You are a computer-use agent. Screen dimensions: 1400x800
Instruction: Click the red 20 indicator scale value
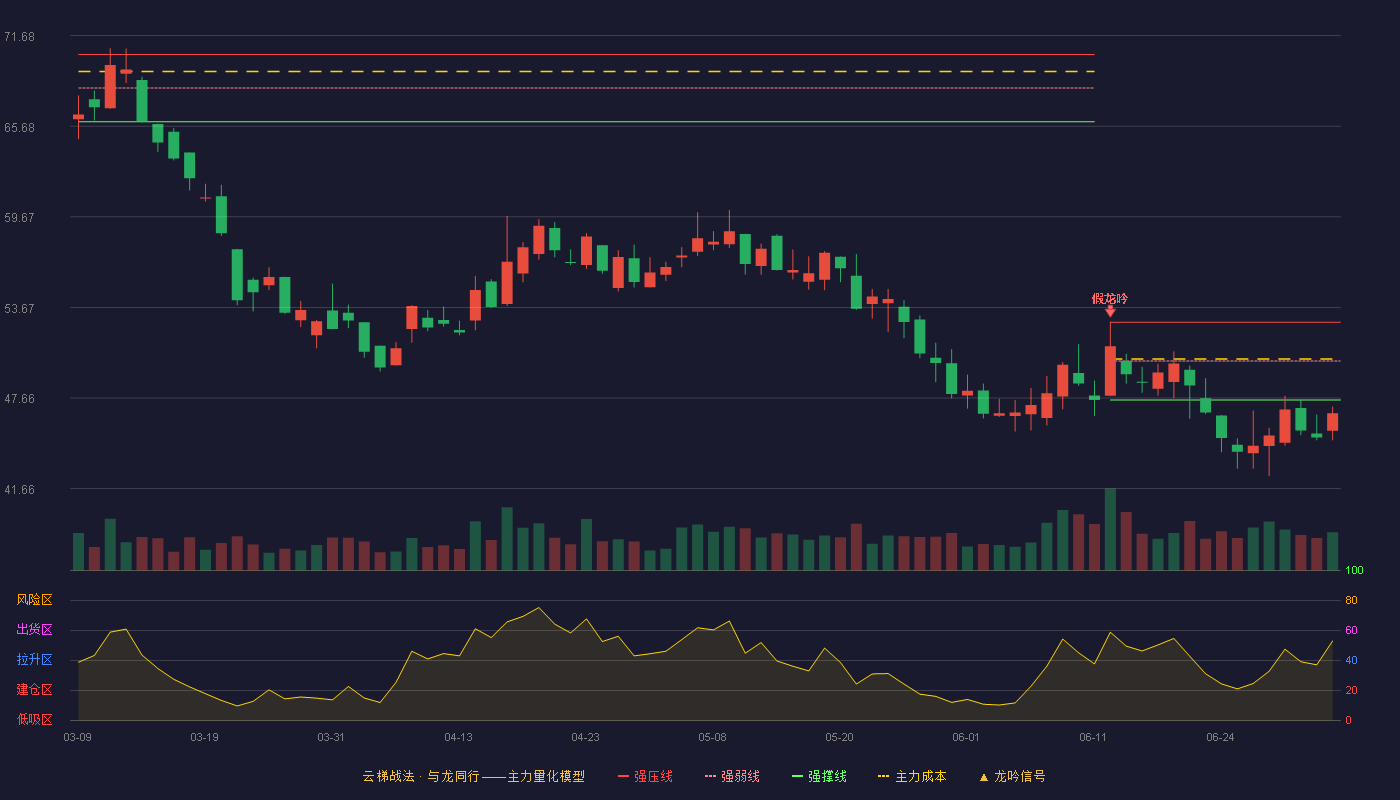[1351, 690]
